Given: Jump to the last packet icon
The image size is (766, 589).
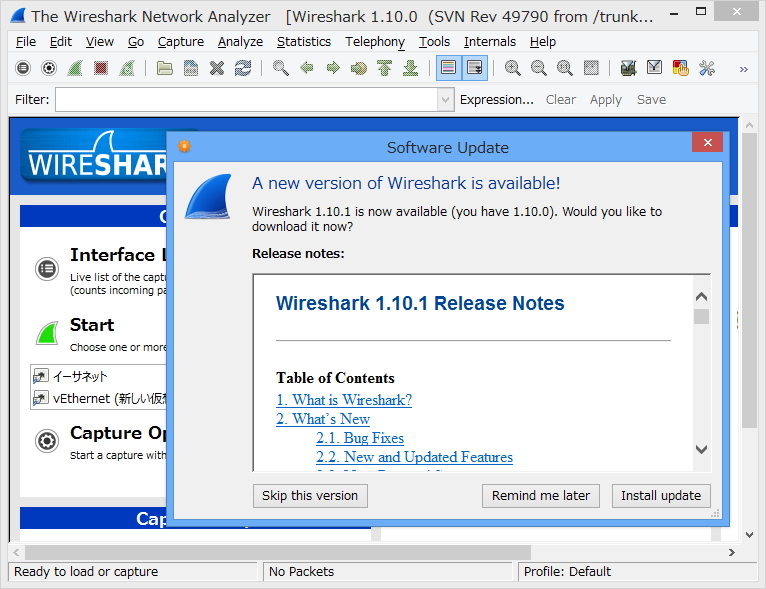Looking at the screenshot, I should [411, 68].
